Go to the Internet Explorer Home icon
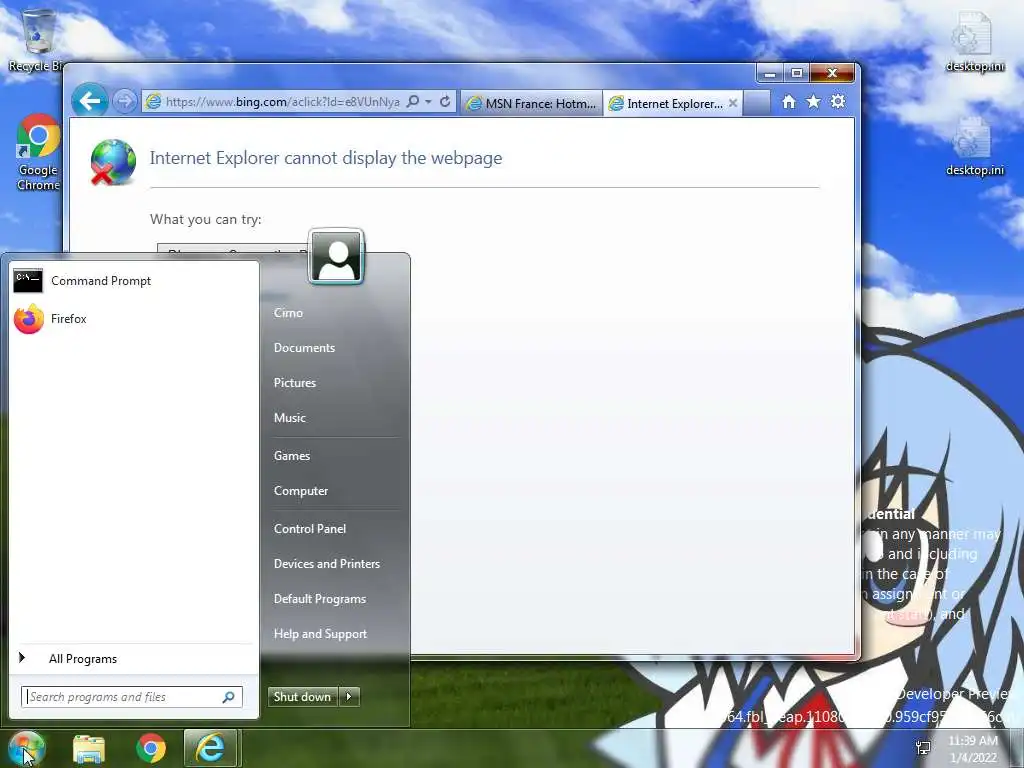Screen dimensions: 1024x768 pyautogui.click(x=789, y=102)
